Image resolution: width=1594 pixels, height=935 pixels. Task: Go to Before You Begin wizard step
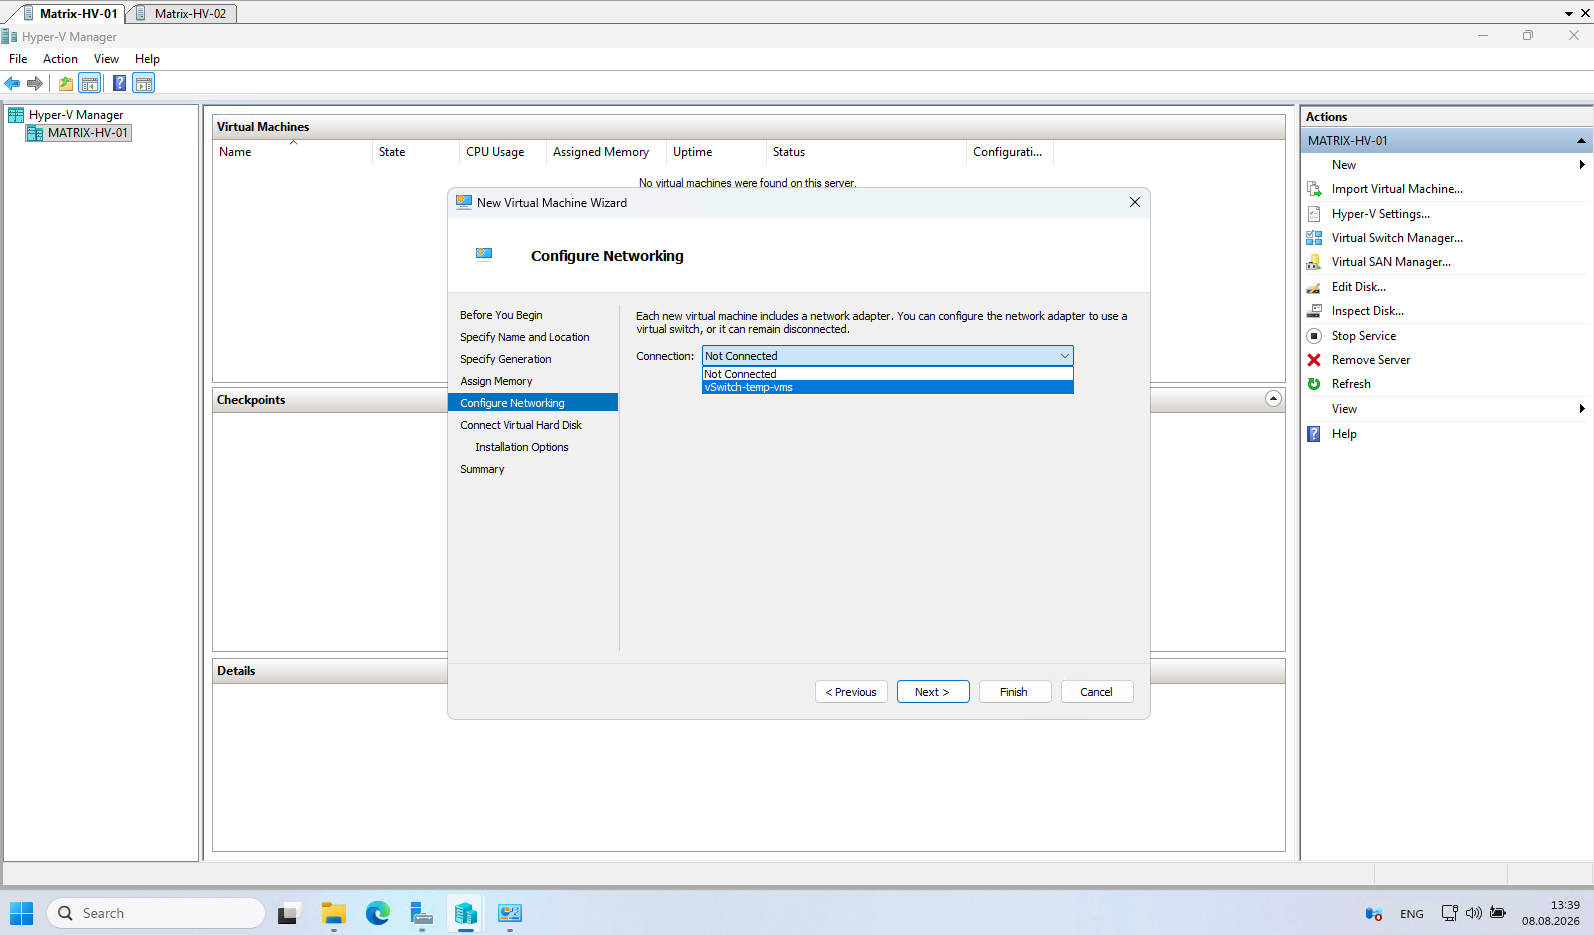pyautogui.click(x=501, y=315)
